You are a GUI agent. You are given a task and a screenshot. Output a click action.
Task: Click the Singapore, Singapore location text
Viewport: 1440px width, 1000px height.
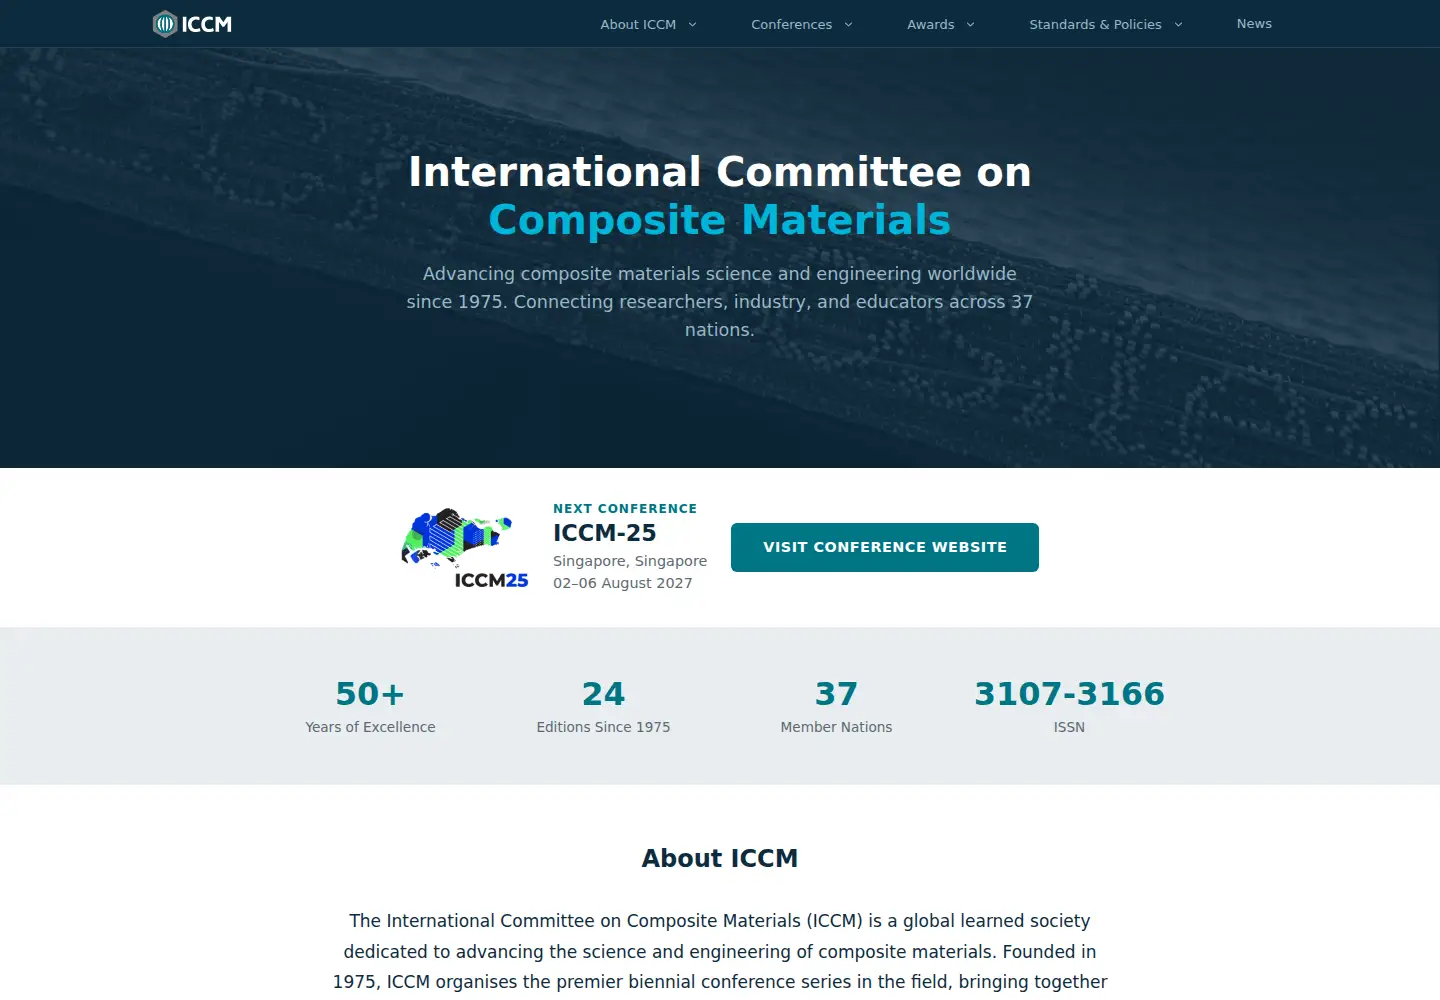click(630, 561)
